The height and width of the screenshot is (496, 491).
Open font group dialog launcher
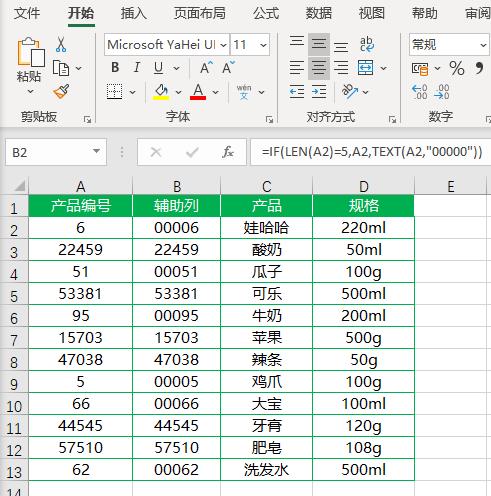tap(269, 119)
